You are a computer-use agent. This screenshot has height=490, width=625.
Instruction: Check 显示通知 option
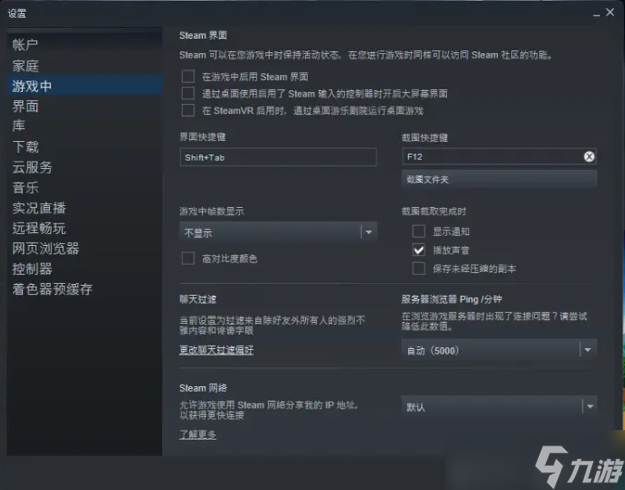coord(419,231)
